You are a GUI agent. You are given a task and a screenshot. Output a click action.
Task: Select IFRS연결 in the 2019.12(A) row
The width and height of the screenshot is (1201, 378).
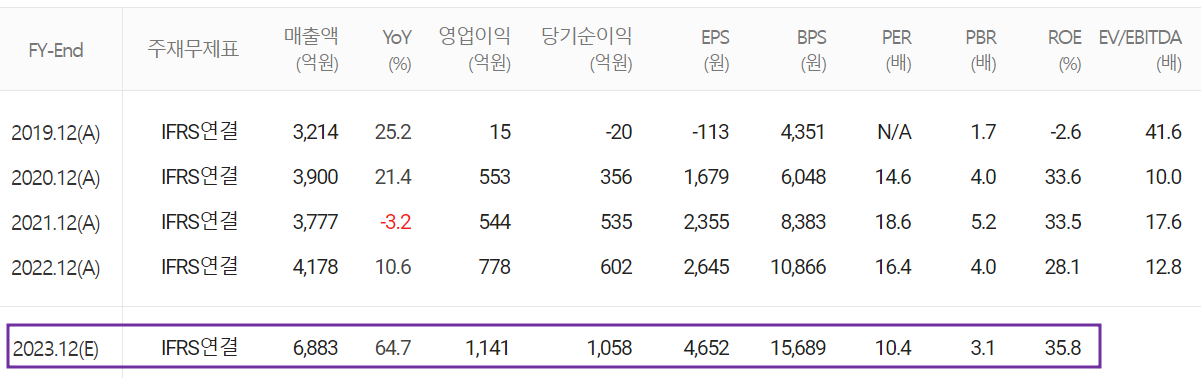coord(199,131)
